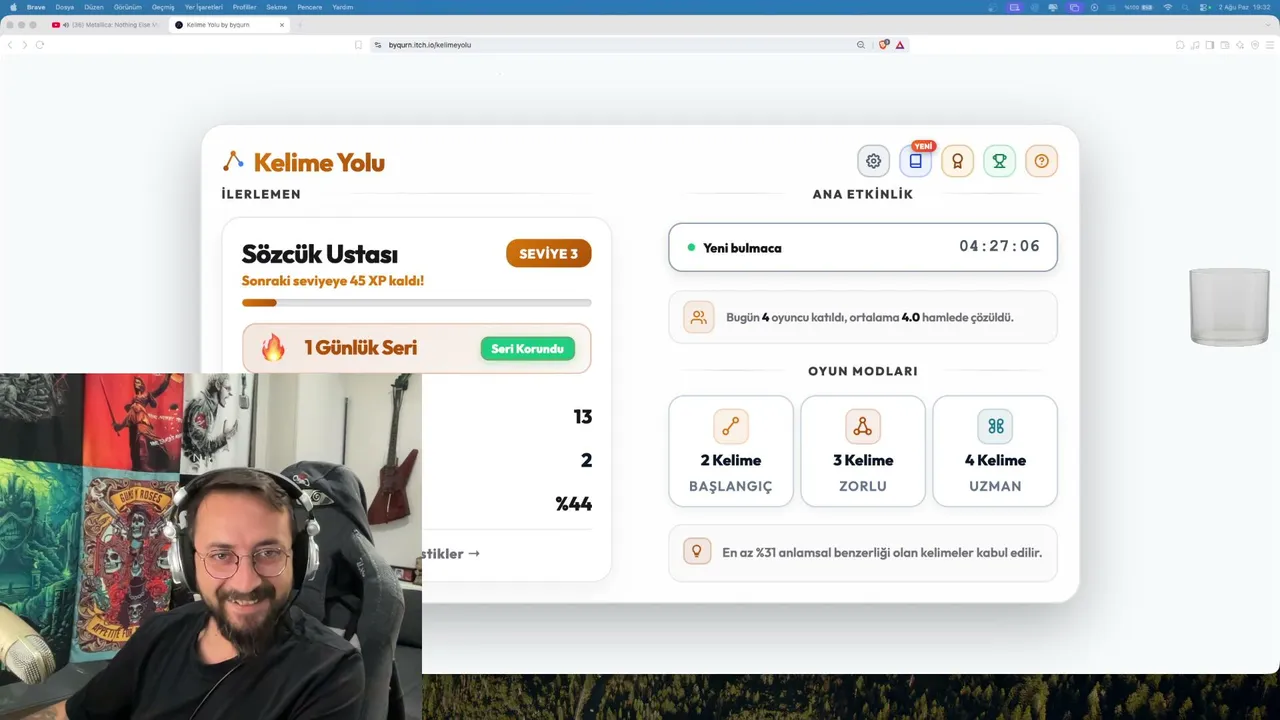This screenshot has width=1280, height=720.
Task: Click the zoom magnifier in address bar
Action: click(x=861, y=45)
